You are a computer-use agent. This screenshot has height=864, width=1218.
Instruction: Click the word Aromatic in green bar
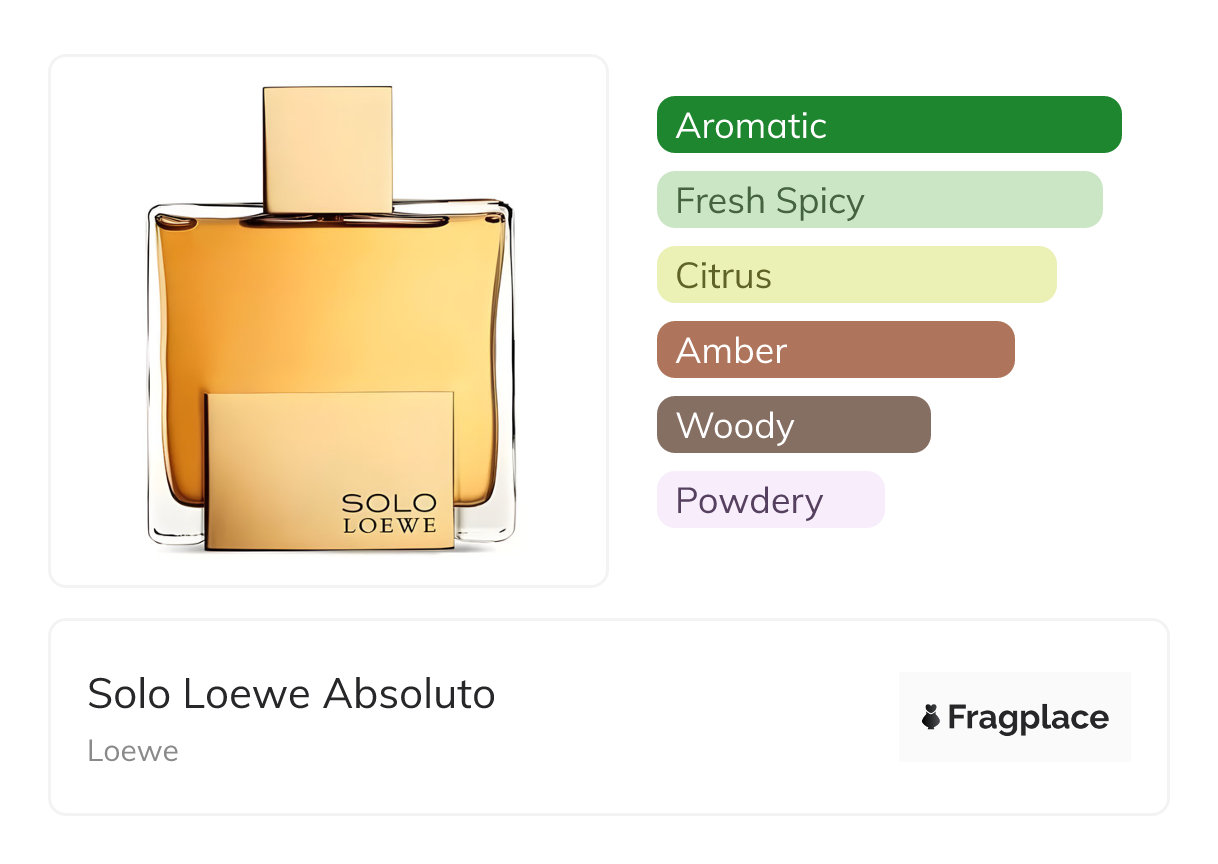[x=751, y=126]
